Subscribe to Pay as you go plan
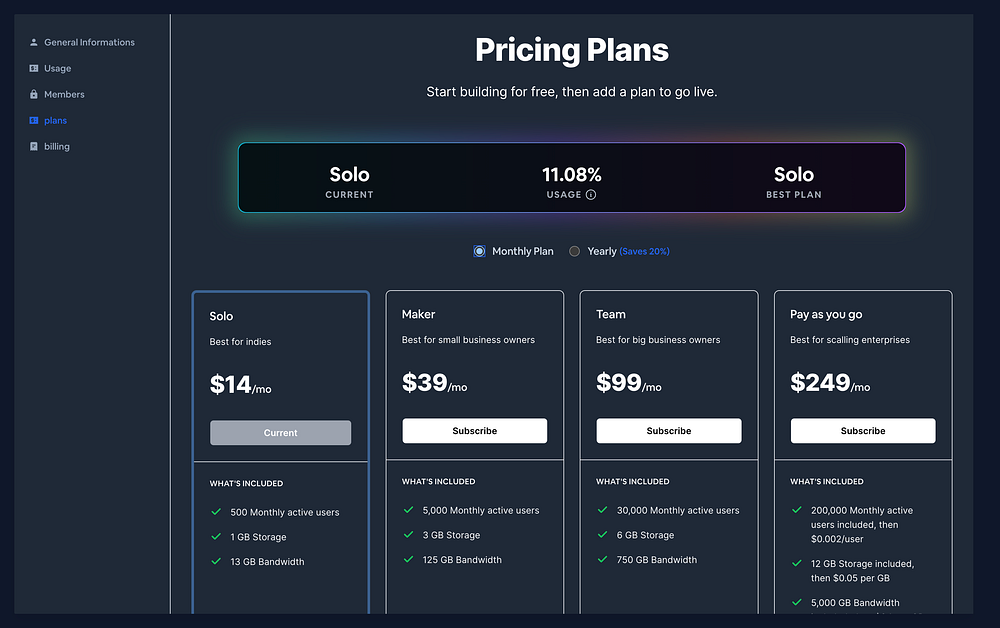This screenshot has height=628, width=1000. tap(863, 431)
